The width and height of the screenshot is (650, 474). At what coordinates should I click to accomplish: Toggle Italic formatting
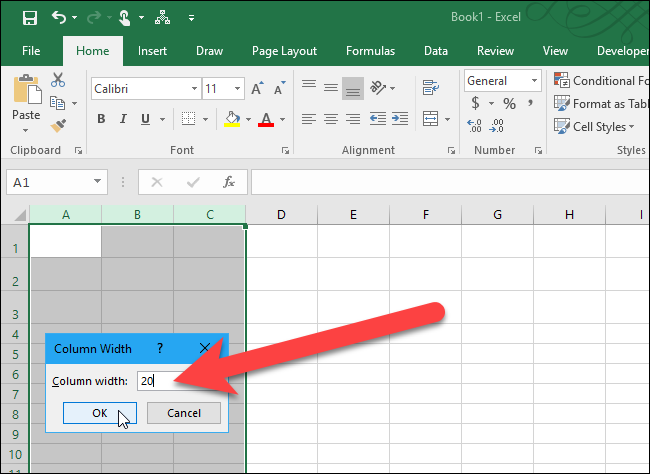(123, 119)
